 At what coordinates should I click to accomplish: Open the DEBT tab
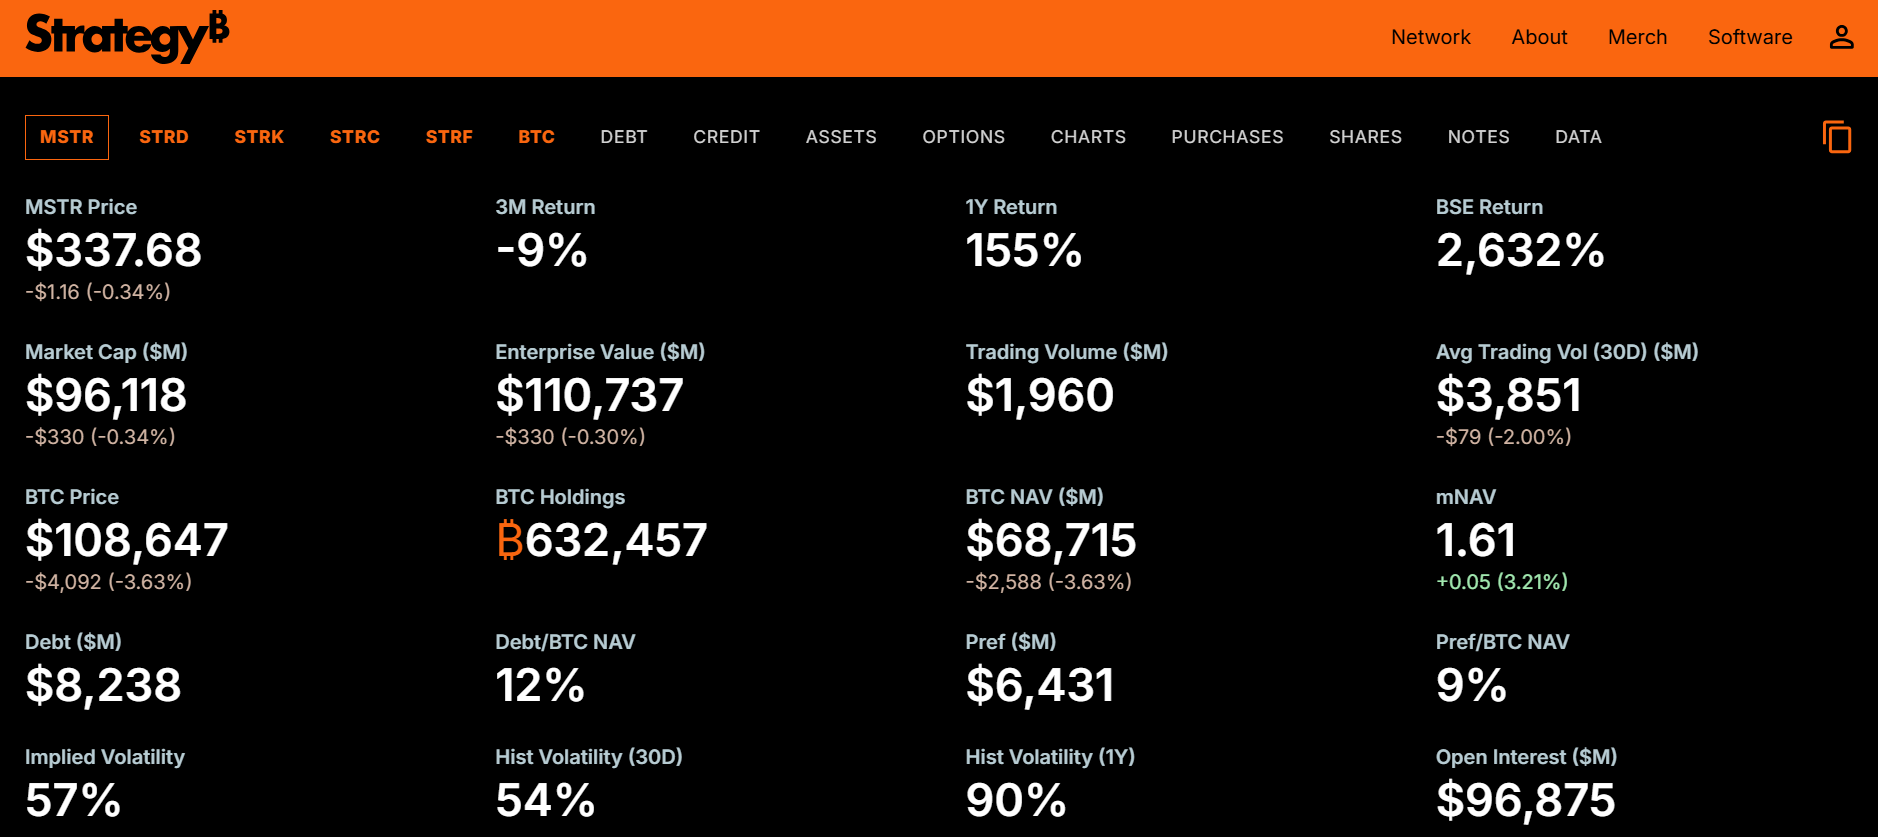click(x=624, y=137)
